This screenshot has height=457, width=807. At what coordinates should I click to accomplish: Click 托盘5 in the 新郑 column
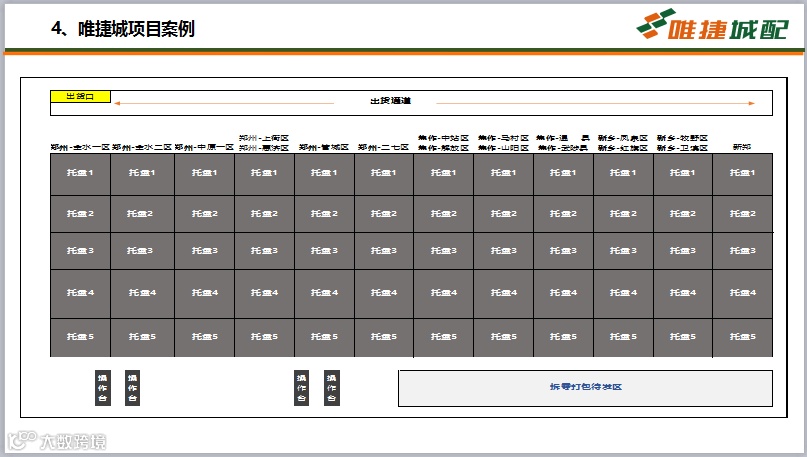[x=742, y=337]
